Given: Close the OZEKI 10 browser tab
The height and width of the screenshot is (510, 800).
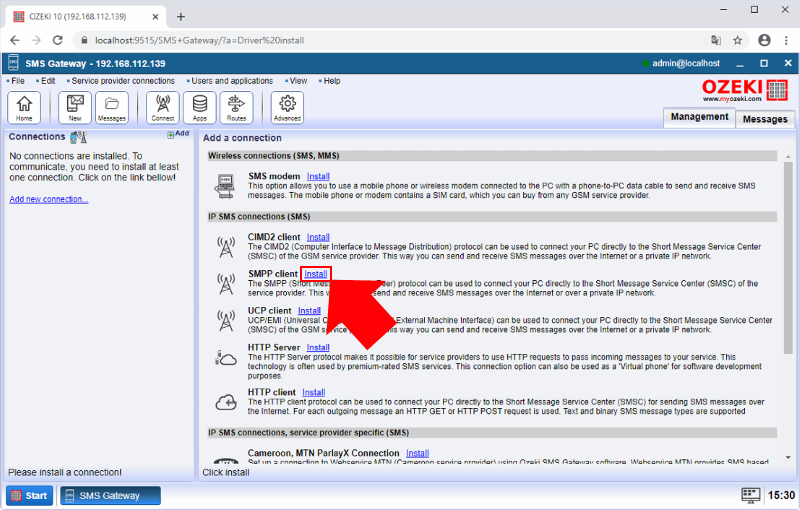Looking at the screenshot, I should click(x=155, y=16).
